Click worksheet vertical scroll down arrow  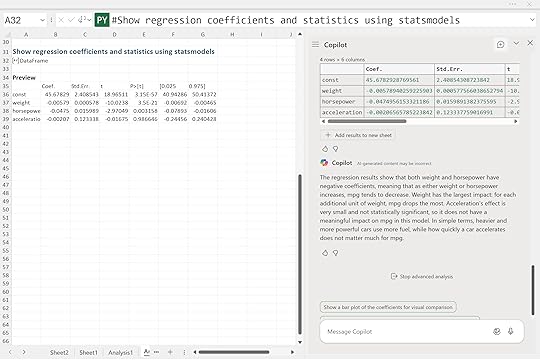coord(300,342)
